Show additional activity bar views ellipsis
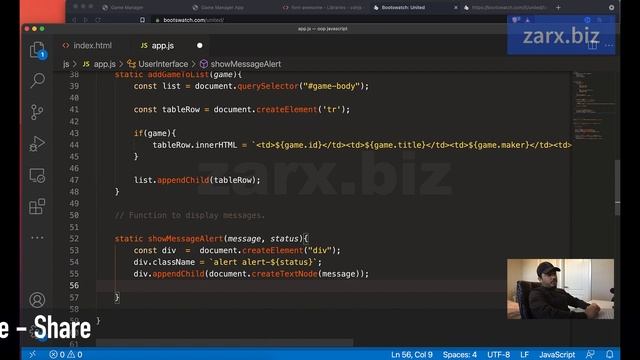The height and width of the screenshot is (360, 640). pos(37,238)
